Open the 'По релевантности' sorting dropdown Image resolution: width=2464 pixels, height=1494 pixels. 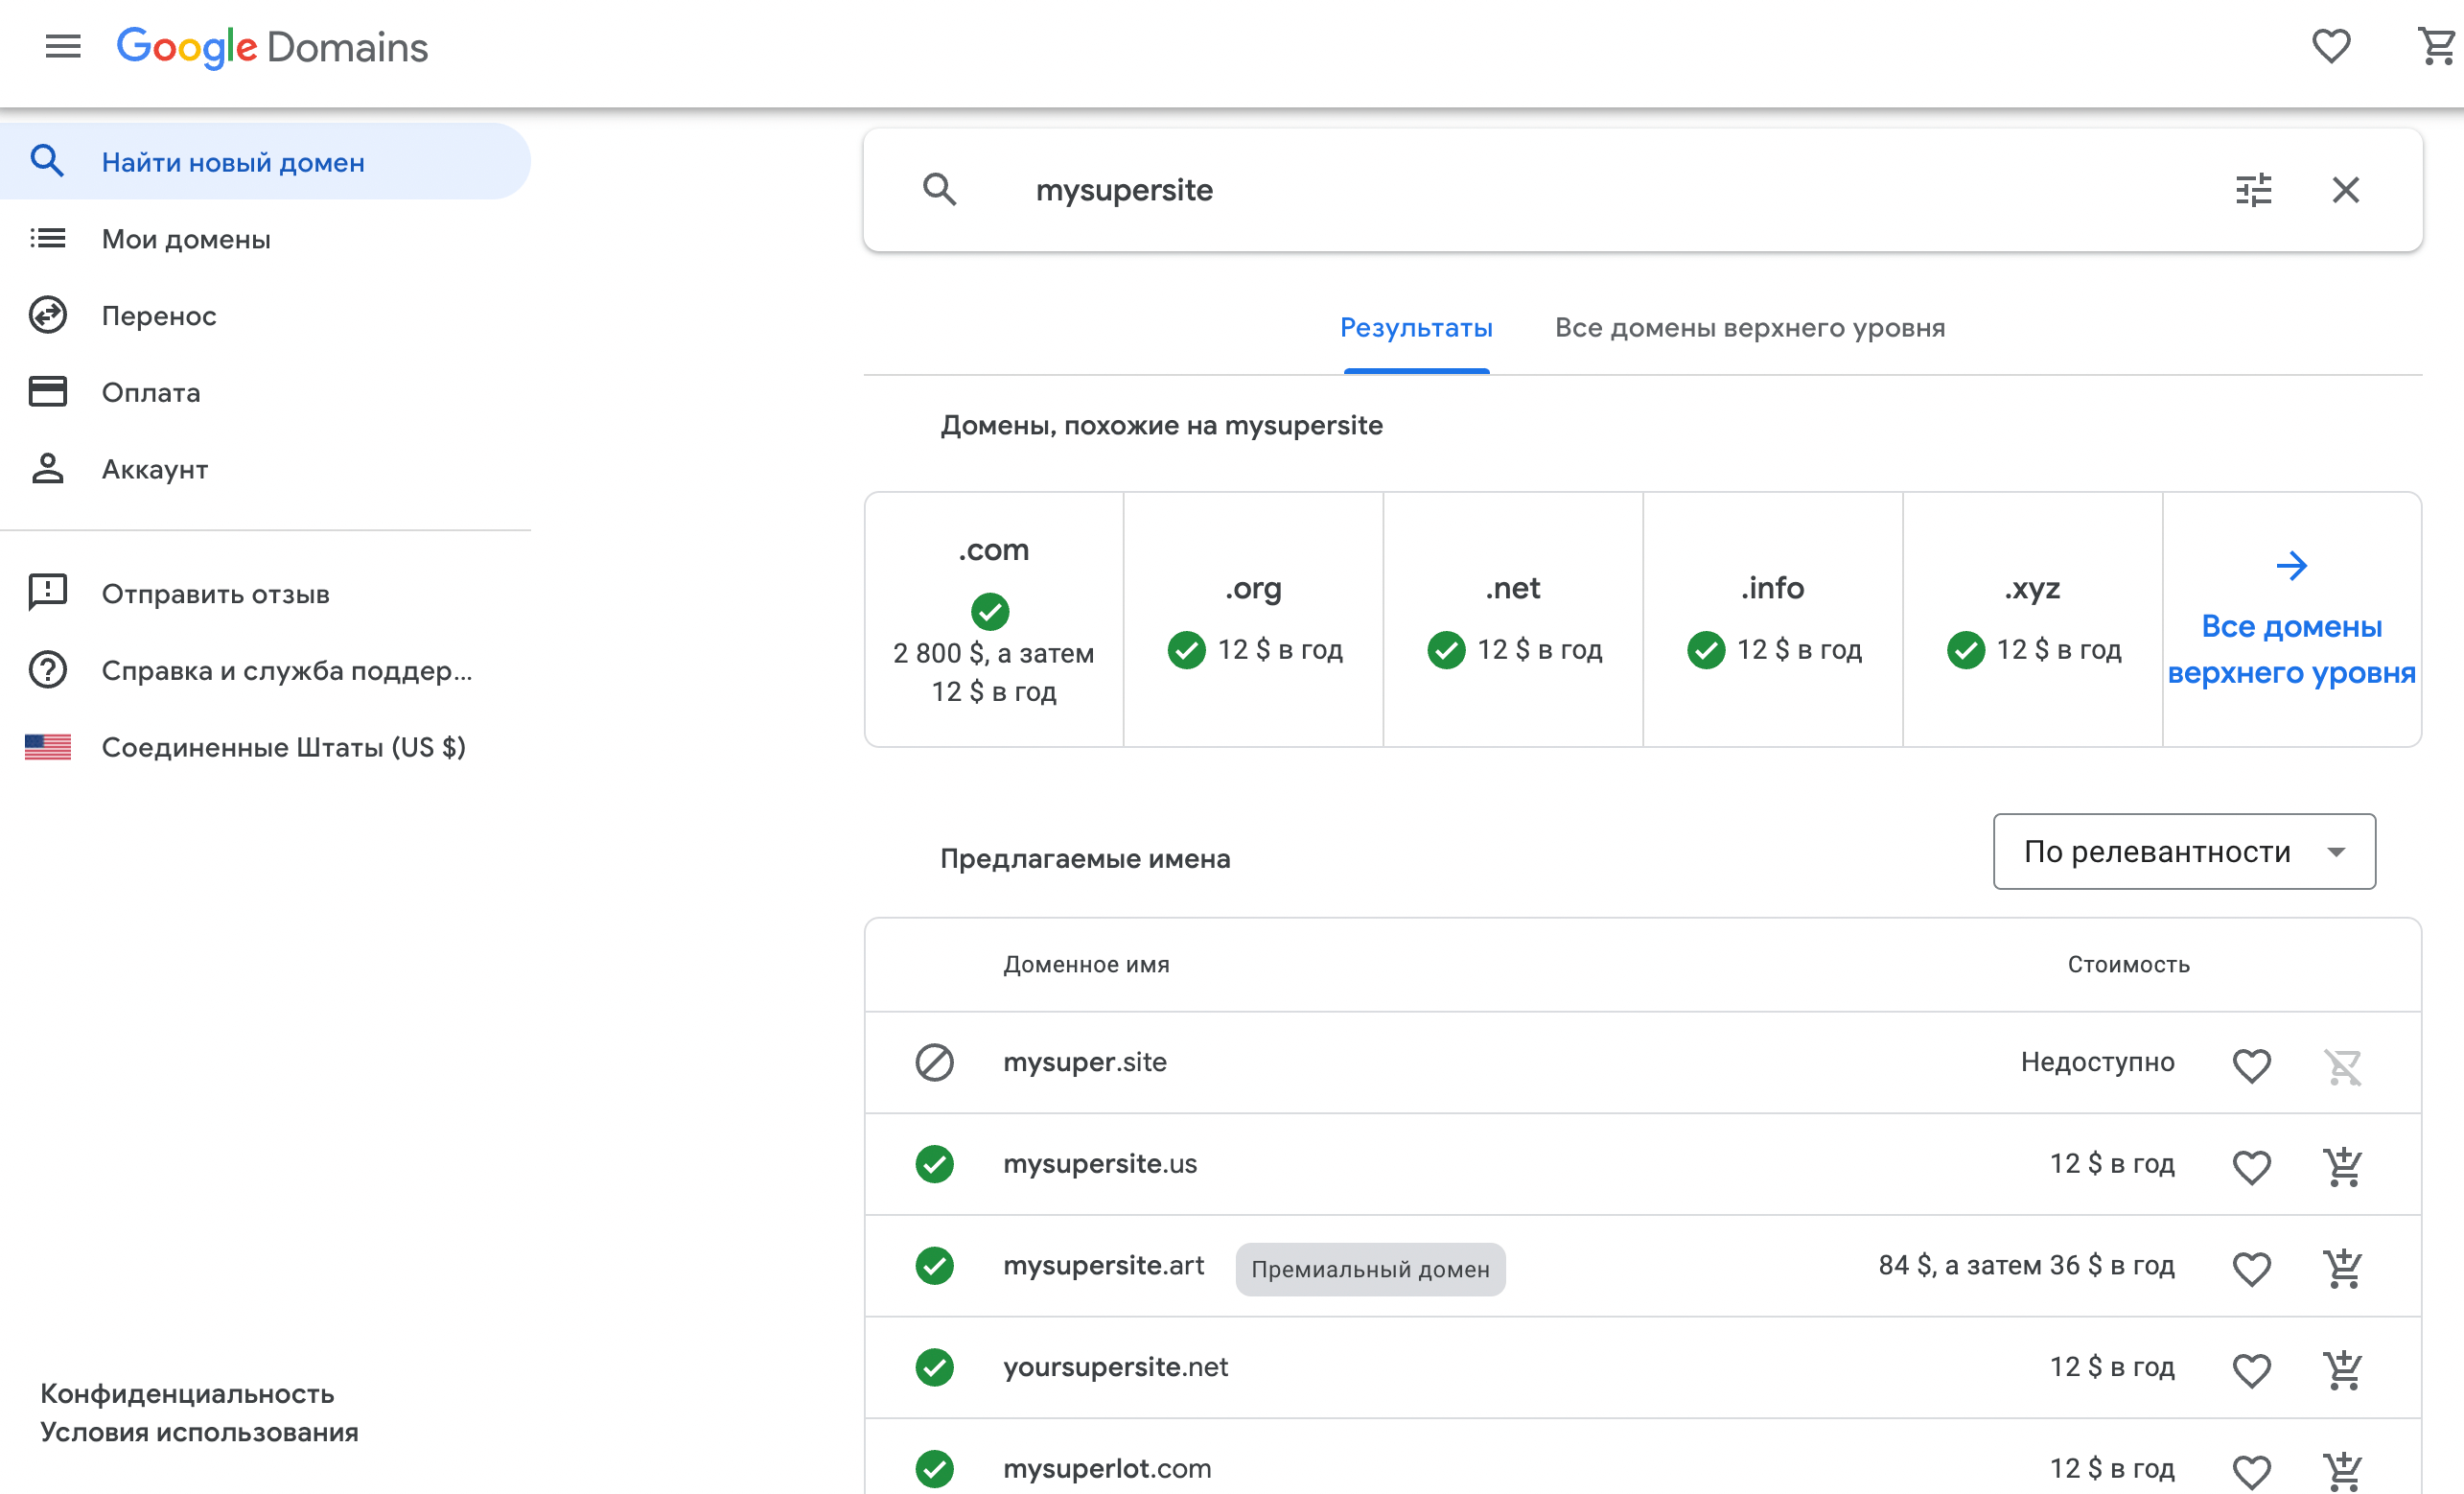(x=2184, y=852)
